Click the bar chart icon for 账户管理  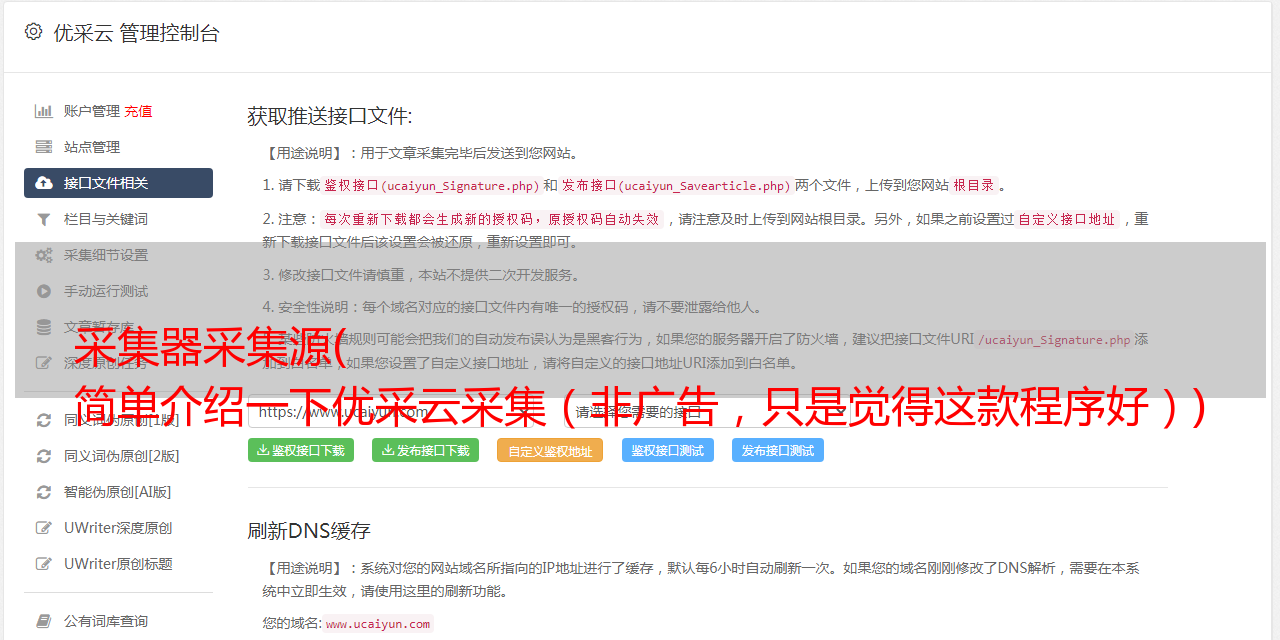coord(44,111)
